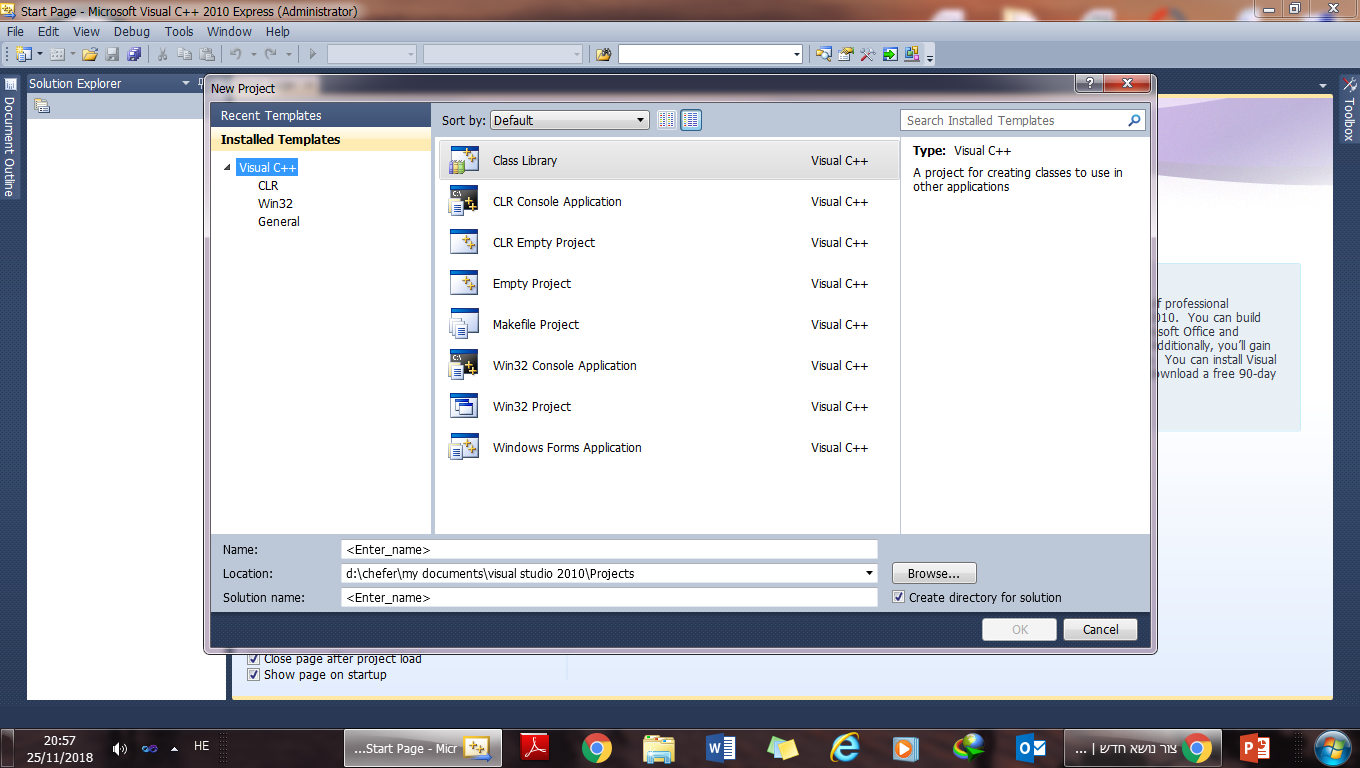Select the Makefile Project template
The height and width of the screenshot is (768, 1360).
[669, 324]
